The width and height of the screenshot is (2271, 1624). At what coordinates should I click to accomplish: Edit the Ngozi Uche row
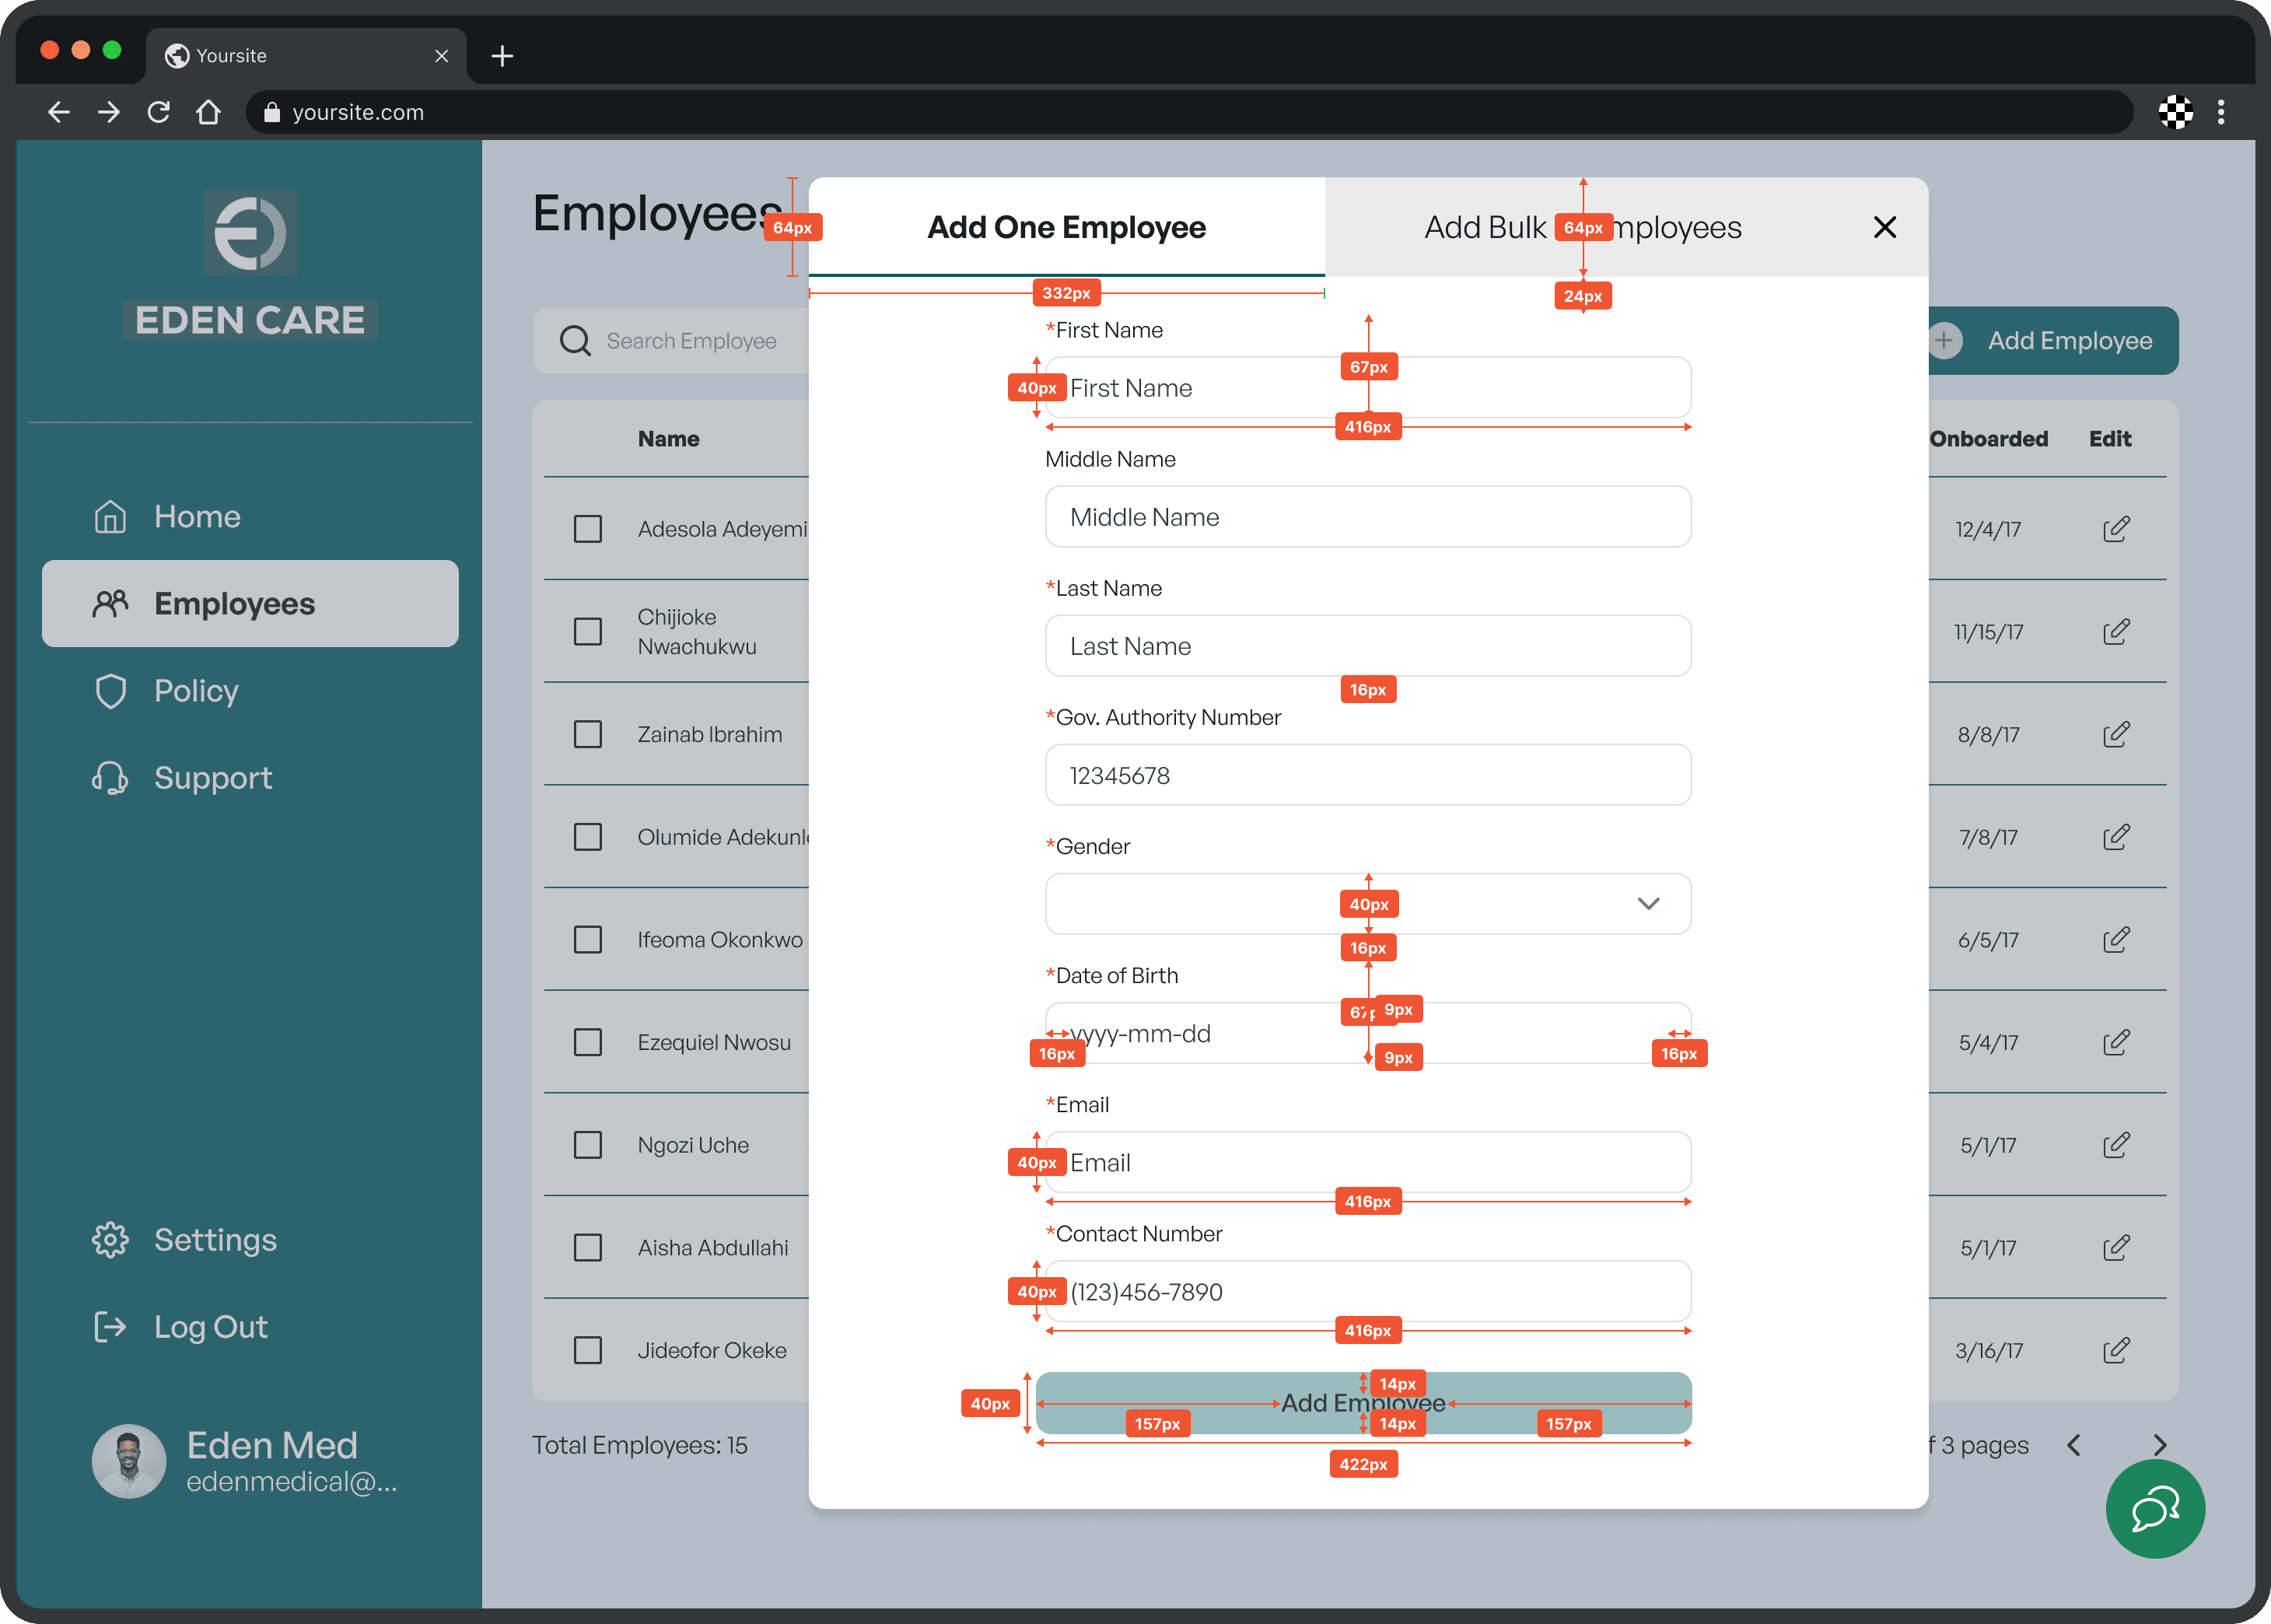[x=2116, y=1145]
